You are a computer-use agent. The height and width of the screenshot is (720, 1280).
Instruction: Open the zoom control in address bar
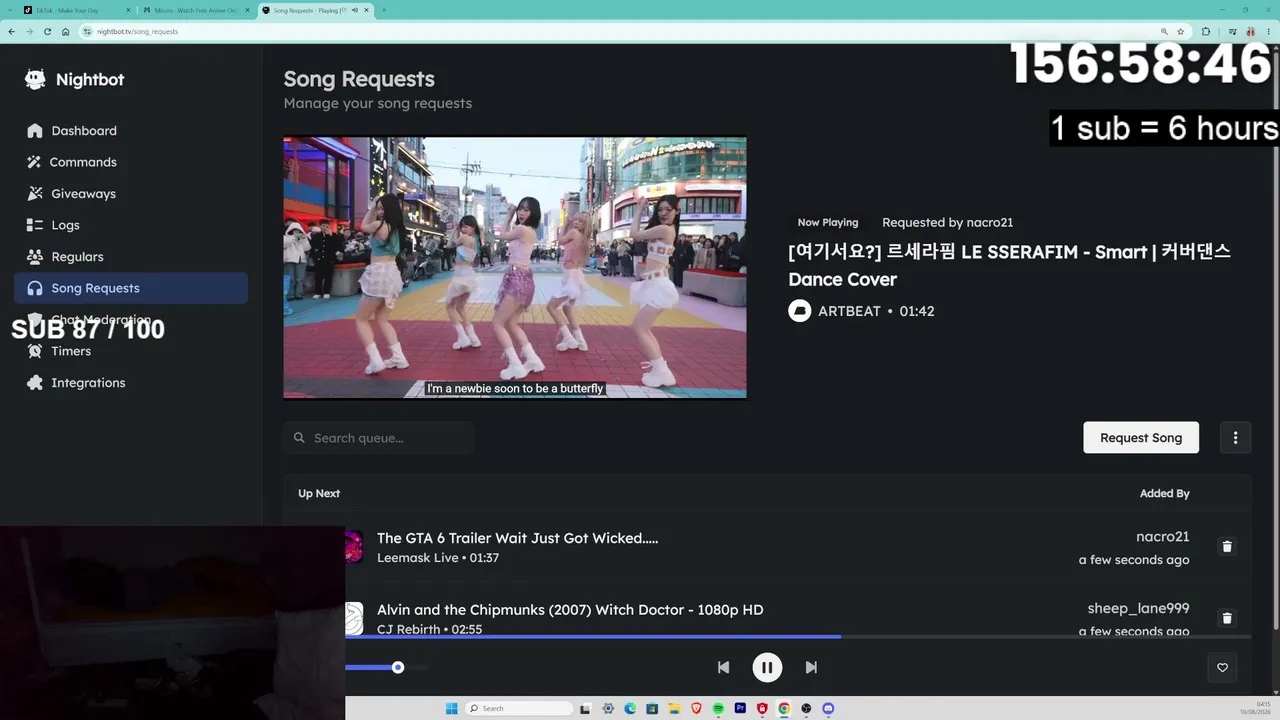point(1164,31)
